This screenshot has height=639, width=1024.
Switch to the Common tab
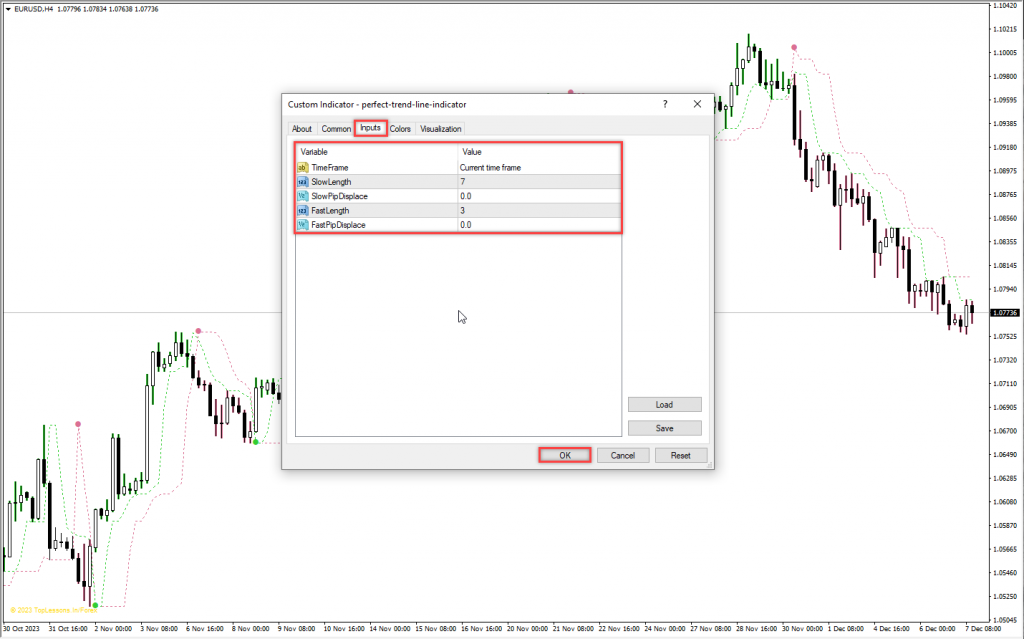336,129
